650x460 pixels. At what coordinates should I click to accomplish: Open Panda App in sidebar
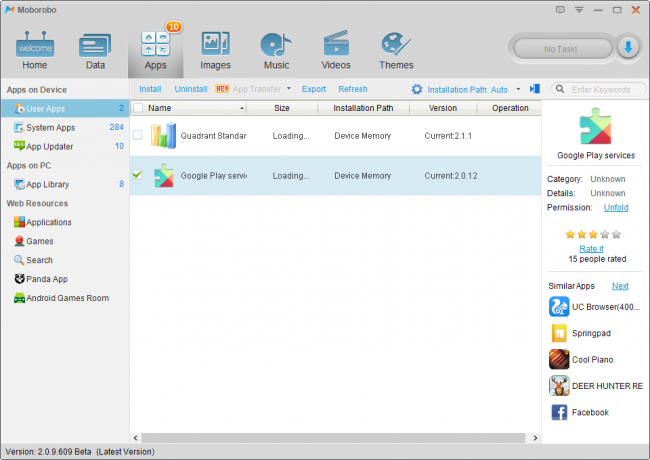[41, 279]
